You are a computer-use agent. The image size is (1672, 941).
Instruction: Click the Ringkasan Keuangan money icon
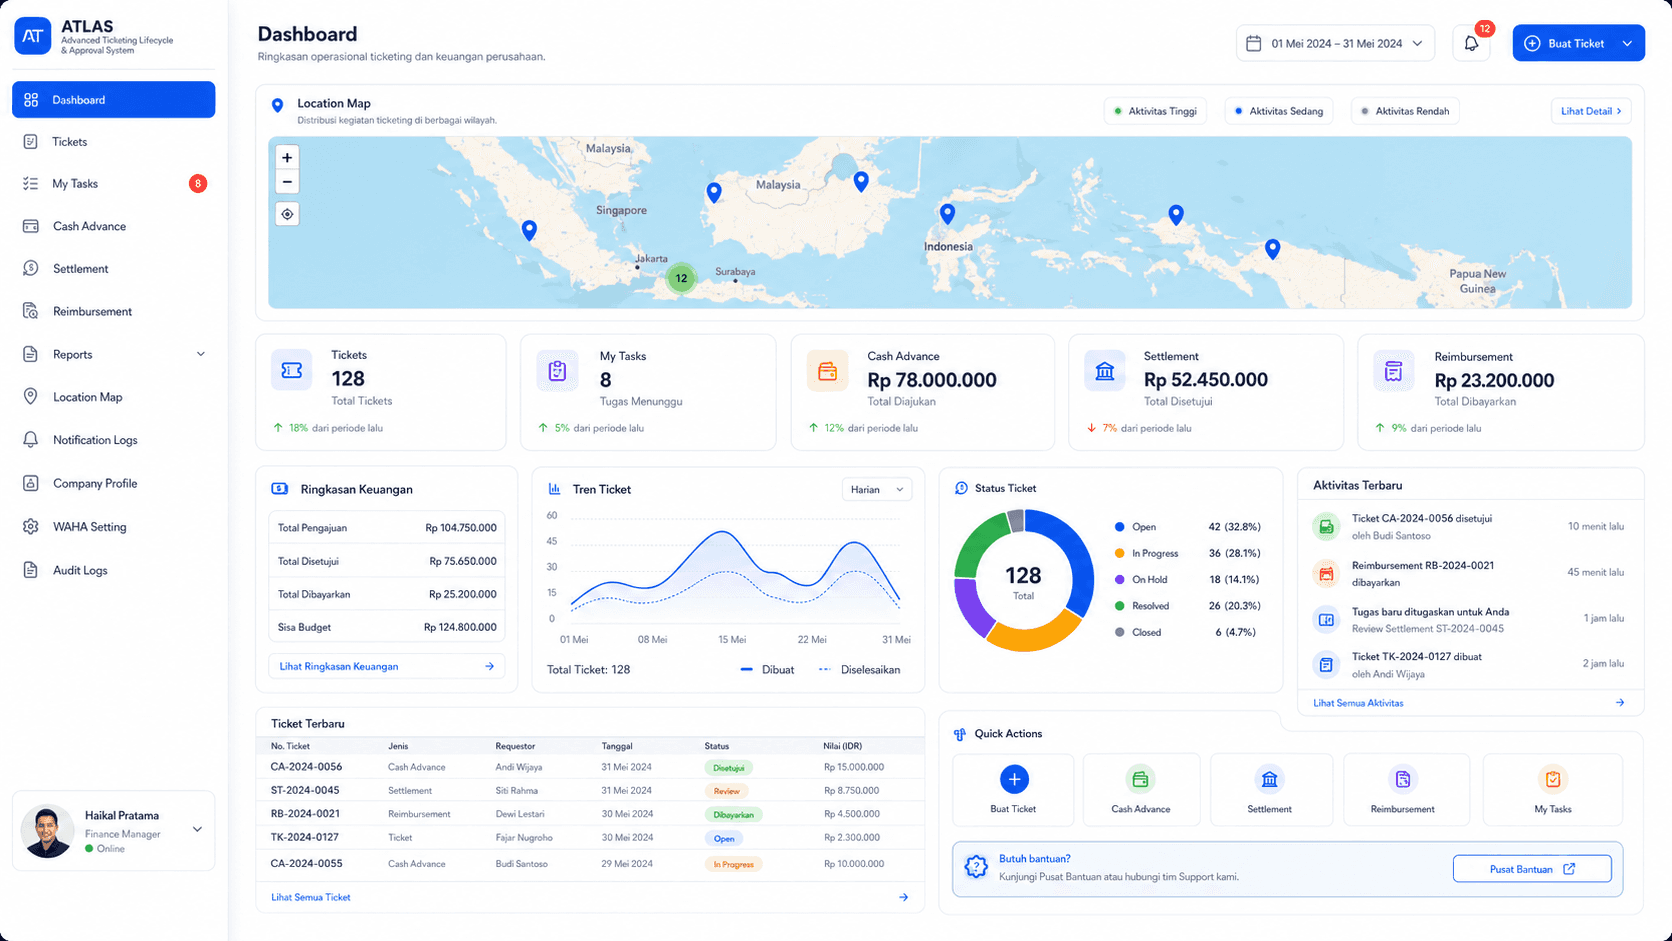point(280,489)
